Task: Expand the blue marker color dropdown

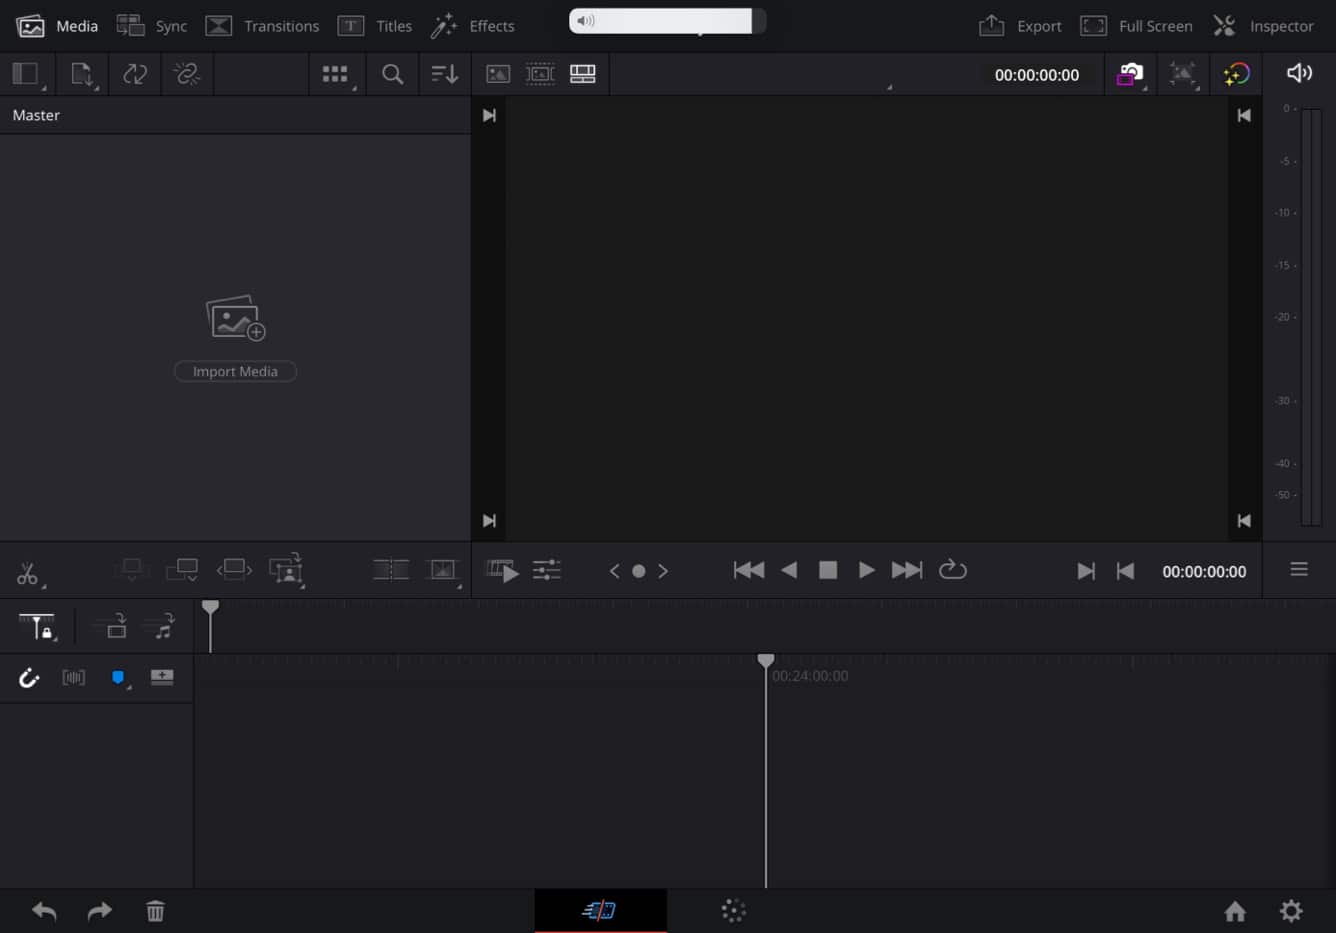Action: pyautogui.click(x=120, y=679)
